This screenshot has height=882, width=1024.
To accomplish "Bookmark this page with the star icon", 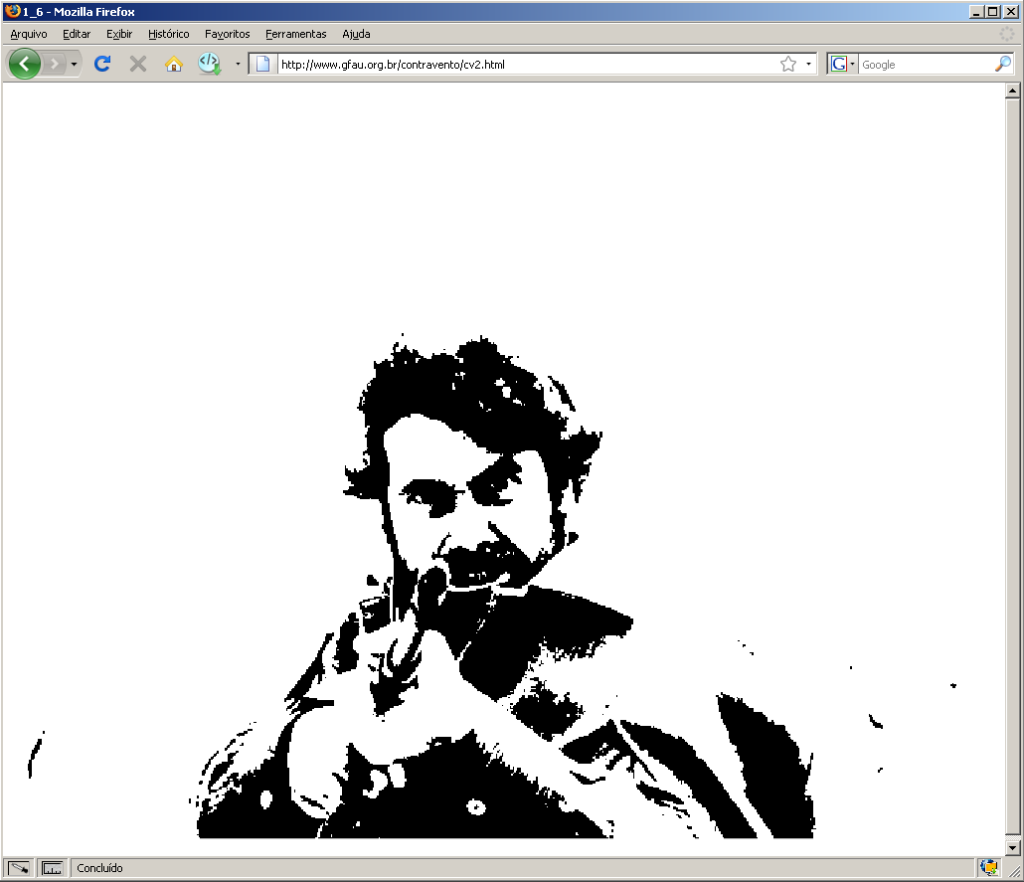I will (788, 64).
